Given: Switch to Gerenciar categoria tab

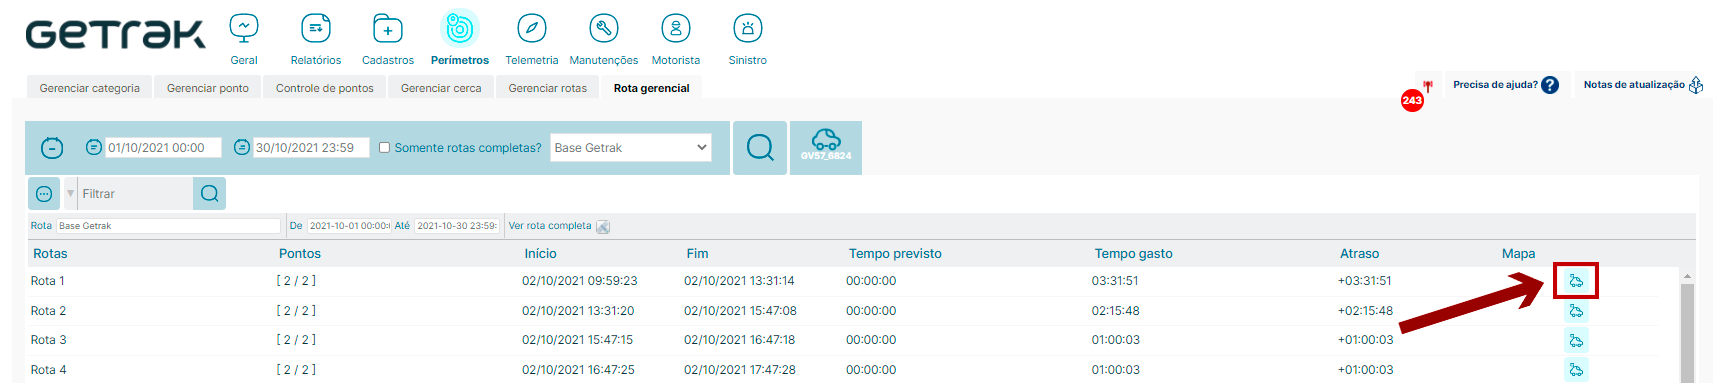Looking at the screenshot, I should pyautogui.click(x=90, y=88).
